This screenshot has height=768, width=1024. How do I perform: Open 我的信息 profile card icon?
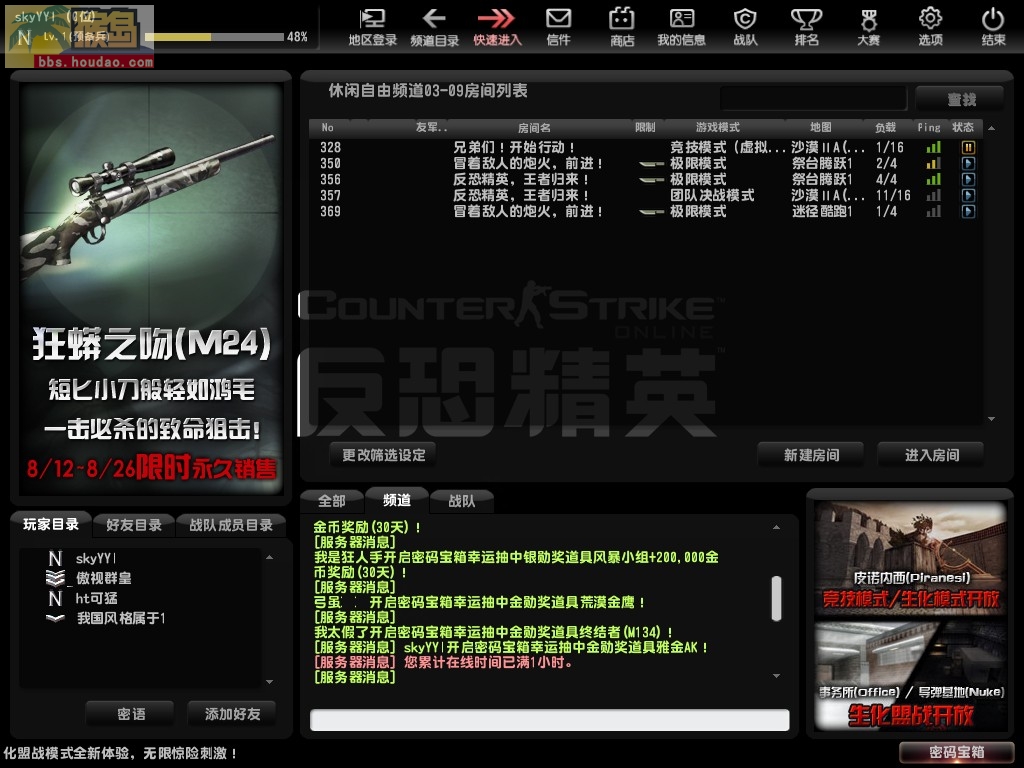[681, 27]
